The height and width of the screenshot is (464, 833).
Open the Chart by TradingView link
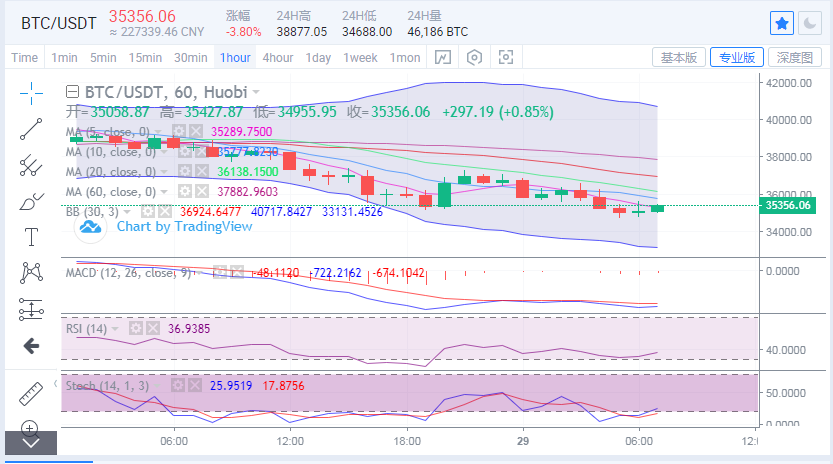184,226
